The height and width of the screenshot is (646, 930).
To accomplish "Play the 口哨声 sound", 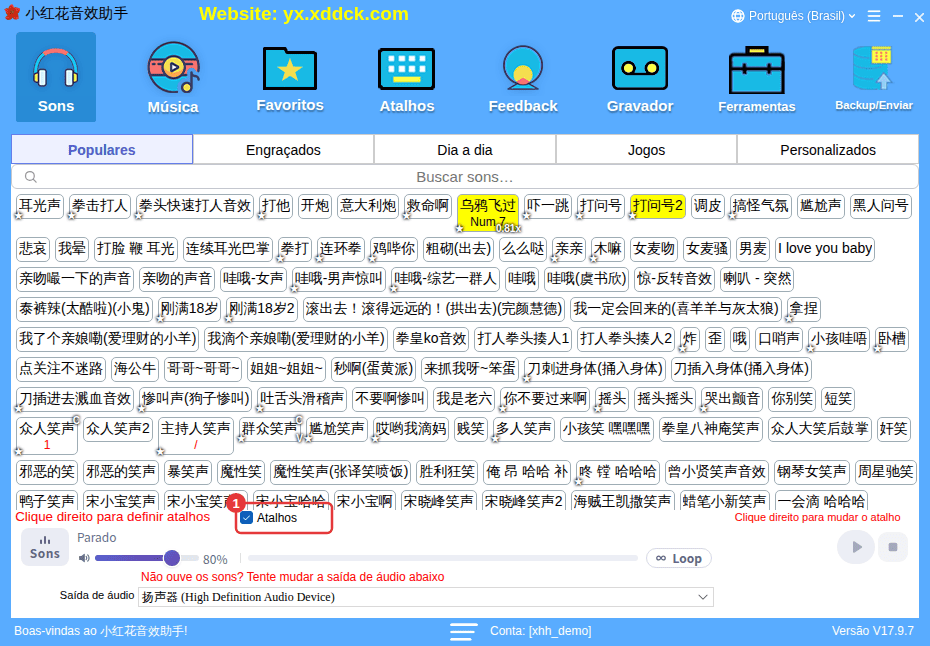I will click(x=779, y=339).
